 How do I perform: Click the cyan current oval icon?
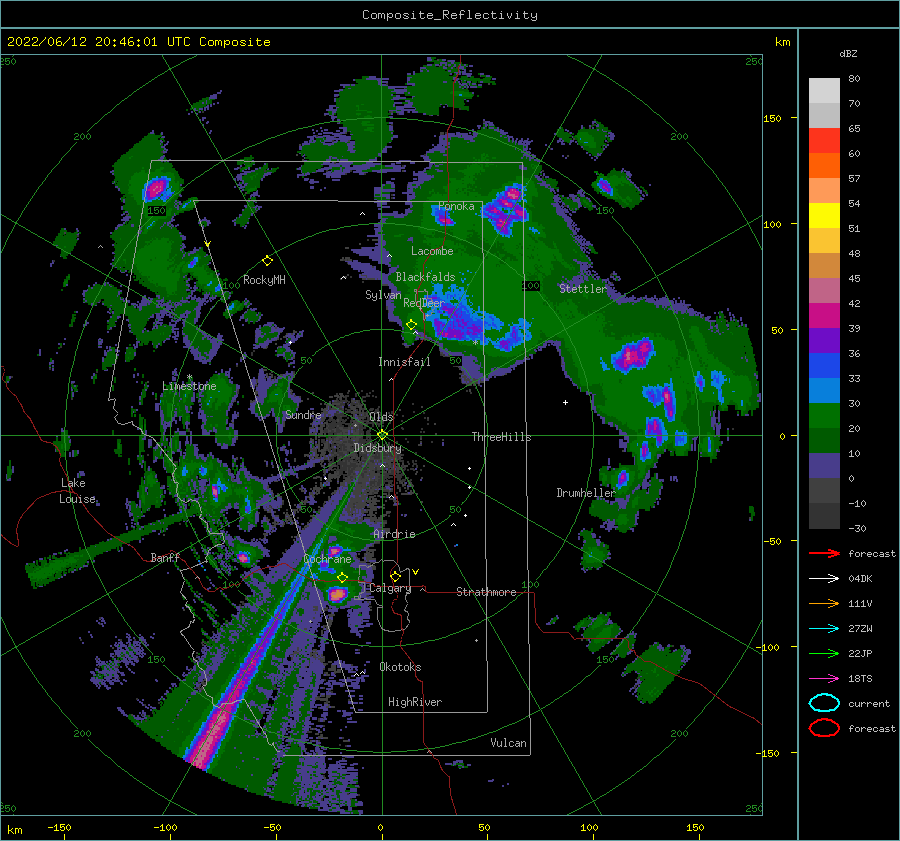[824, 703]
